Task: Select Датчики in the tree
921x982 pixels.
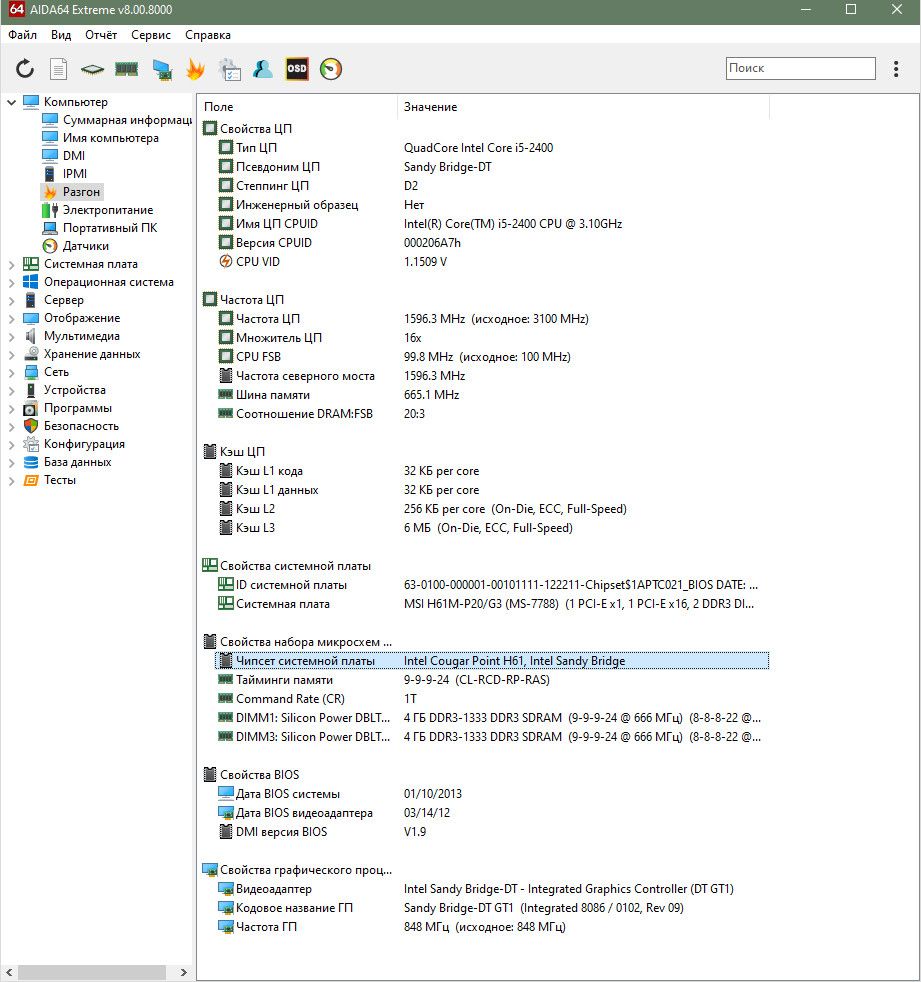Action: (75, 246)
